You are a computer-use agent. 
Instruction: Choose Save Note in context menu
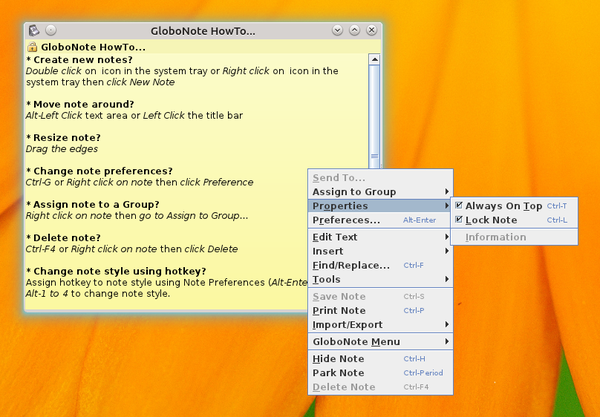coord(381,296)
